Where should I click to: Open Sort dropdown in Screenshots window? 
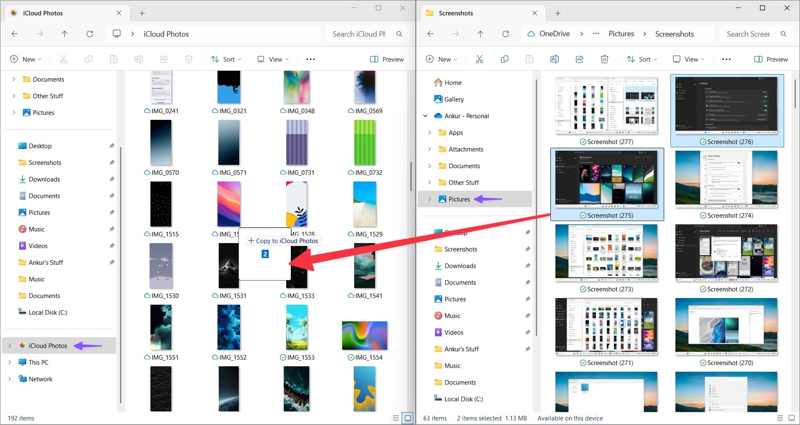point(642,59)
